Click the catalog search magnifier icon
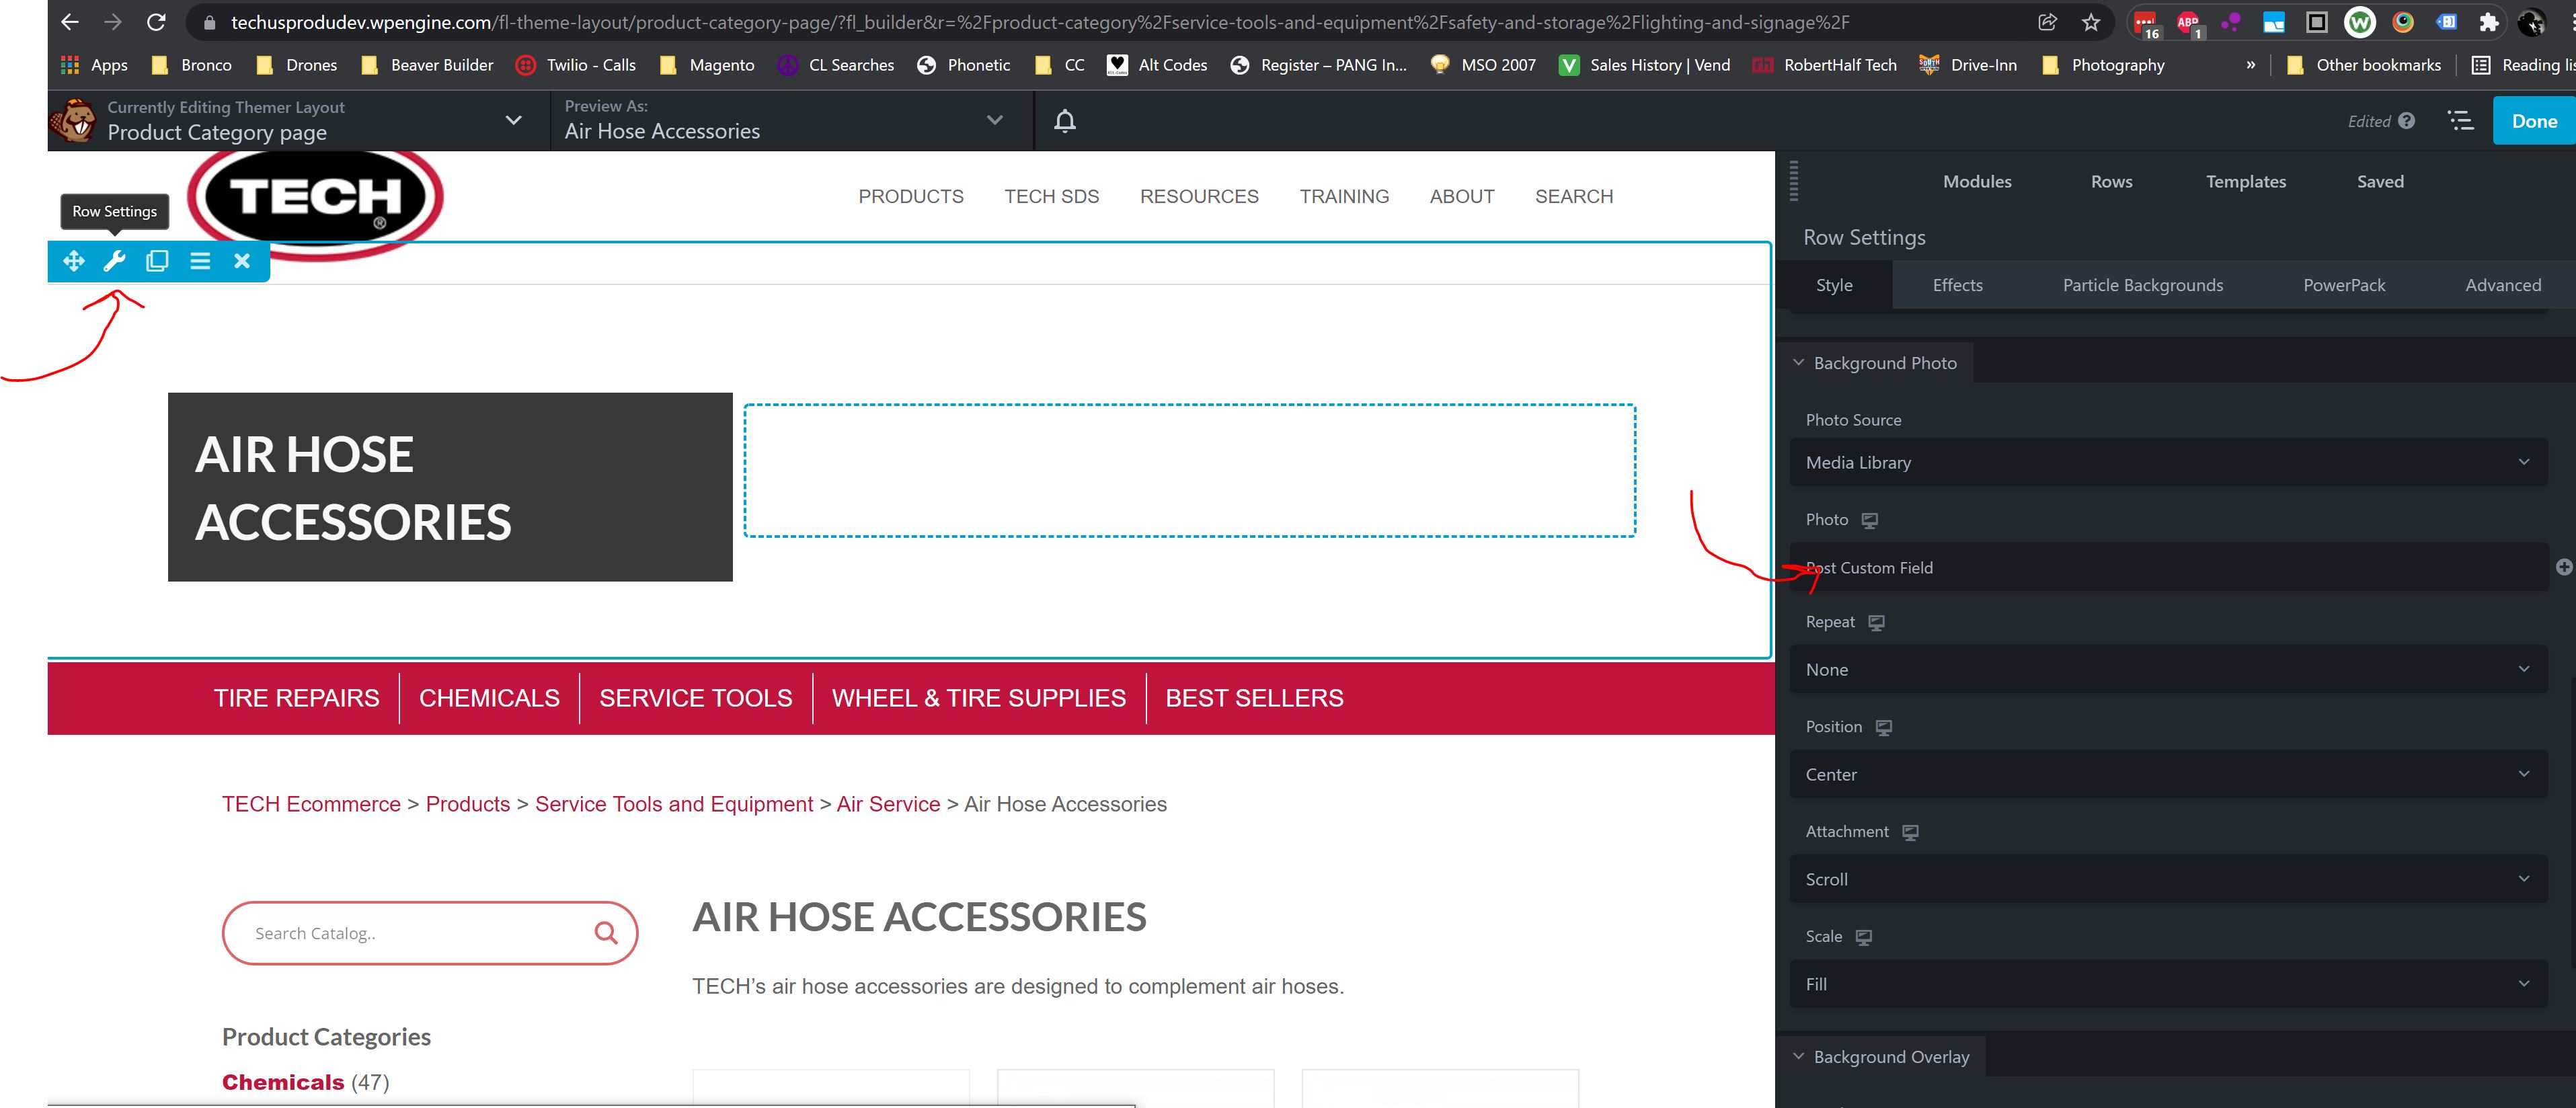Viewport: 2576px width, 1108px height. (x=606, y=933)
